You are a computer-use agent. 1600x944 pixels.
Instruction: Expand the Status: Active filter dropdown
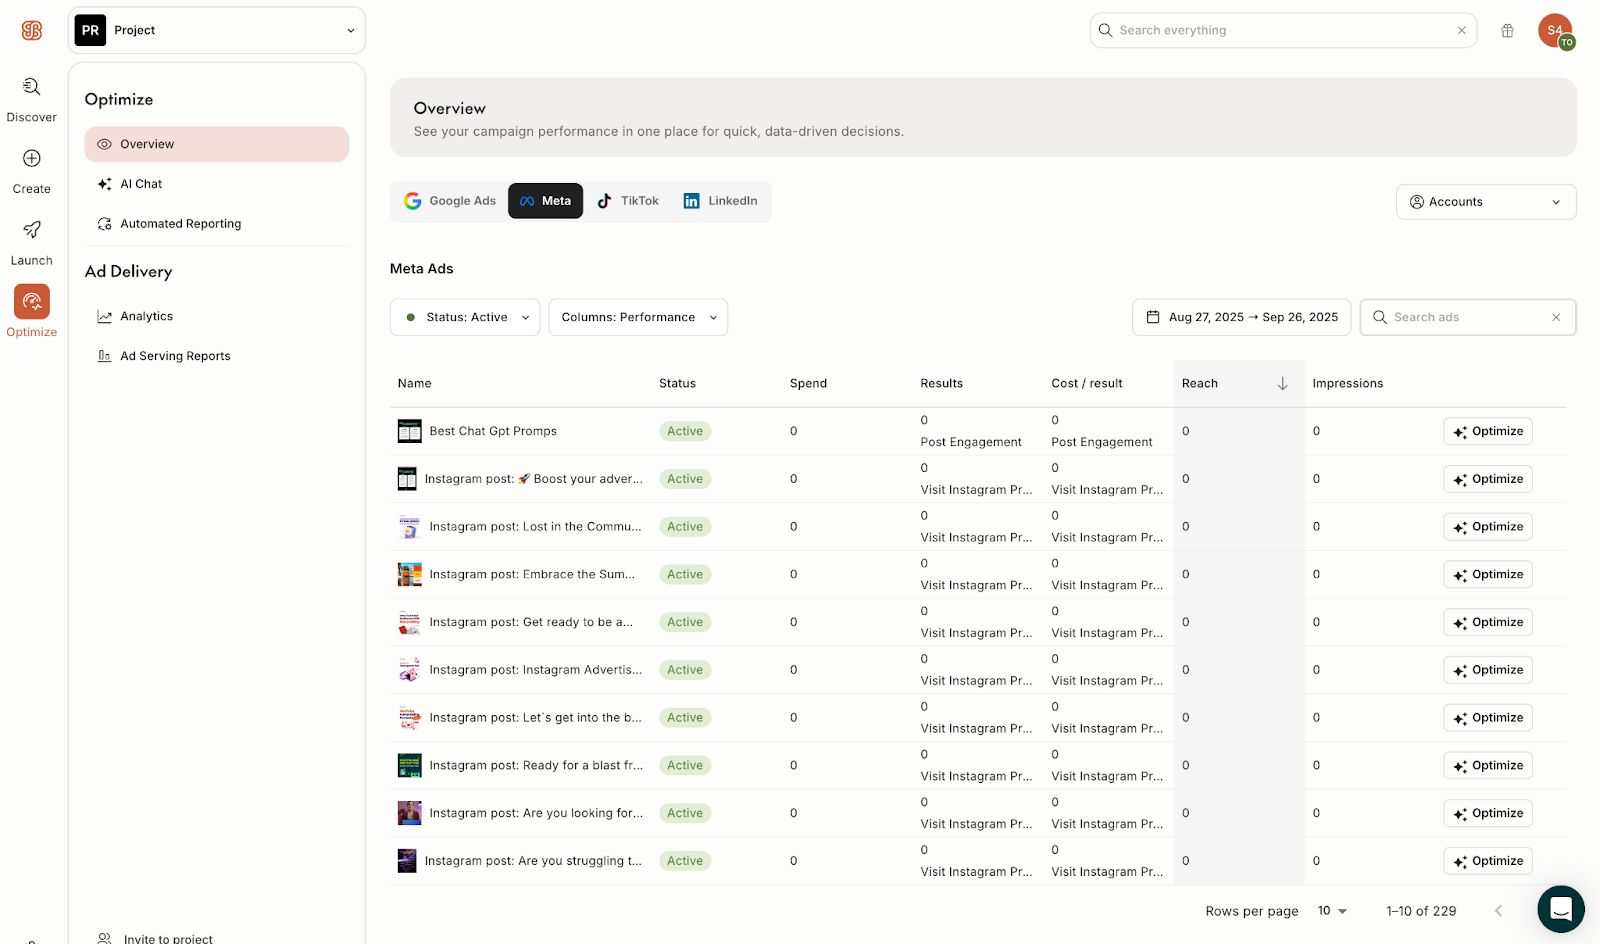pyautogui.click(x=465, y=318)
